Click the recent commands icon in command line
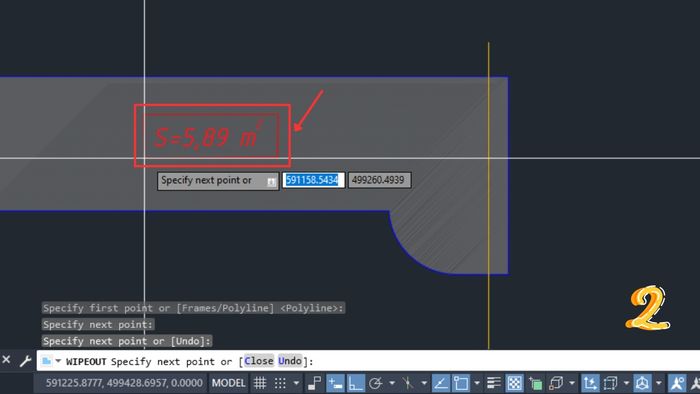This screenshot has height=394, width=700. [46, 361]
